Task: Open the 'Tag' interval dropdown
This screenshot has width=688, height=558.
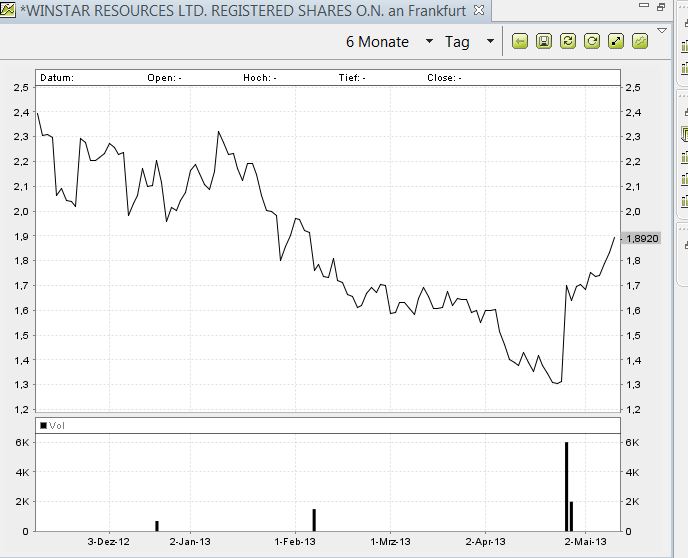Action: coord(489,42)
